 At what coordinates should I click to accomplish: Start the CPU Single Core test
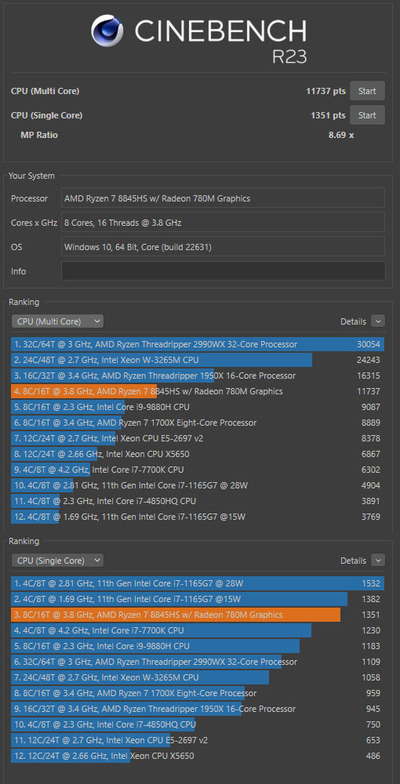point(367,115)
